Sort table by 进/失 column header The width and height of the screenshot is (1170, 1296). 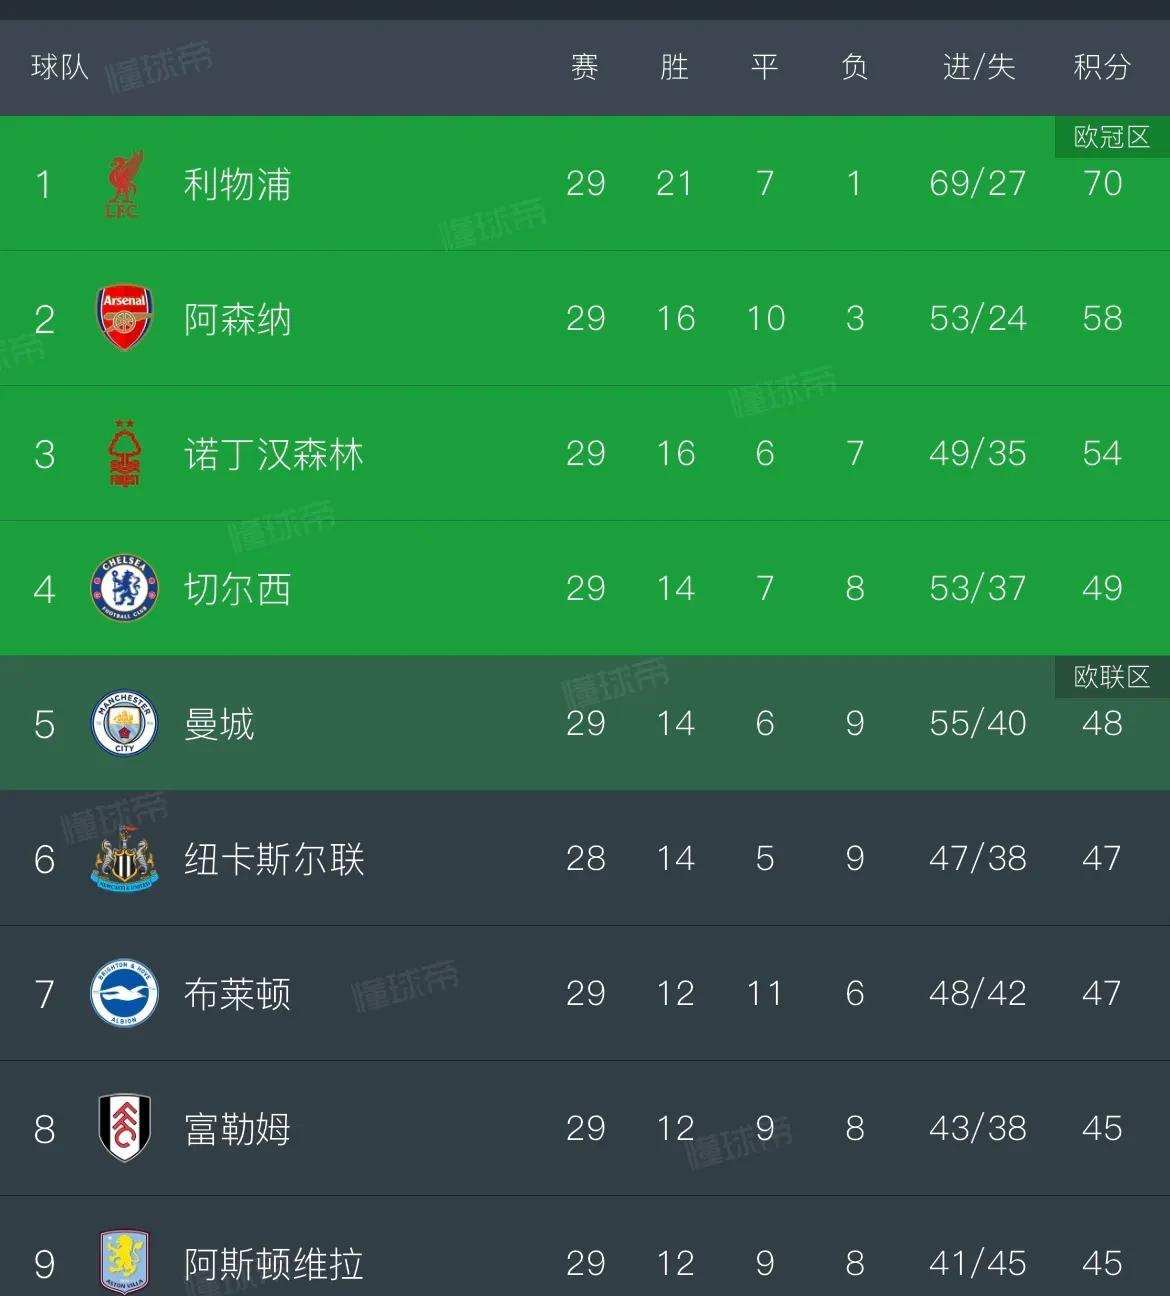pos(978,67)
